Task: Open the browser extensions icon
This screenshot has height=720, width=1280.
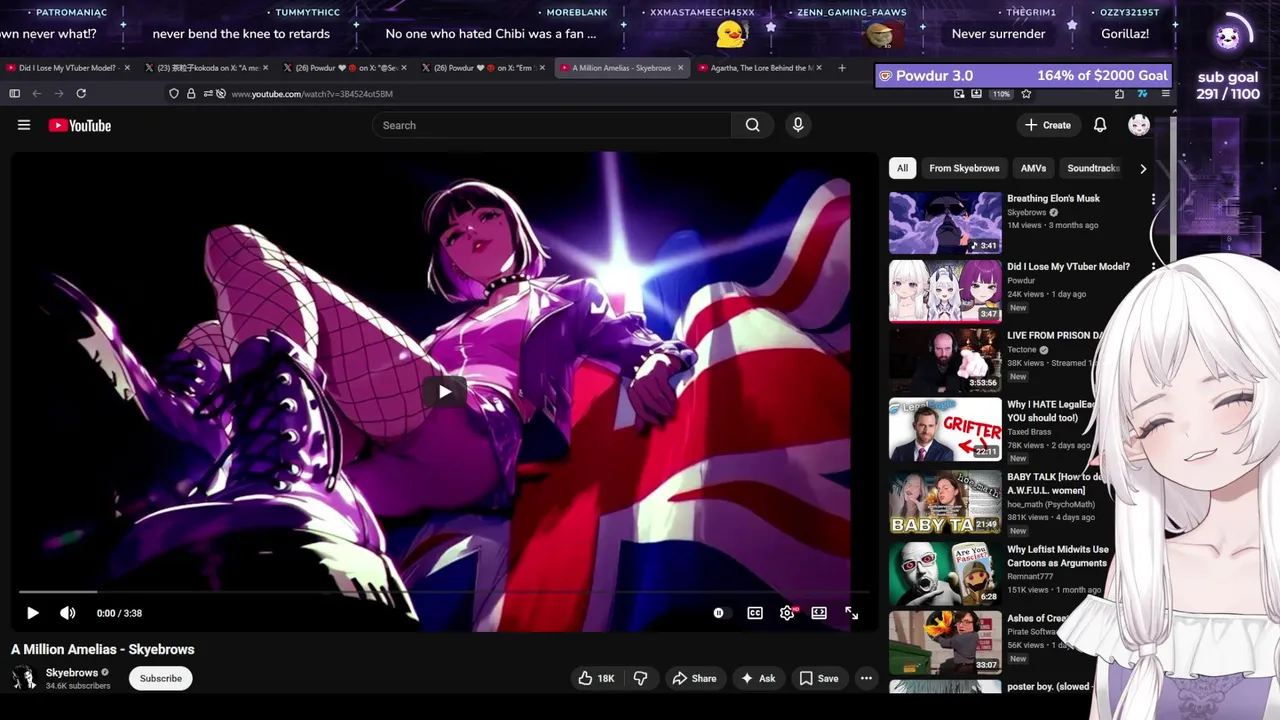Action: (x=1119, y=93)
